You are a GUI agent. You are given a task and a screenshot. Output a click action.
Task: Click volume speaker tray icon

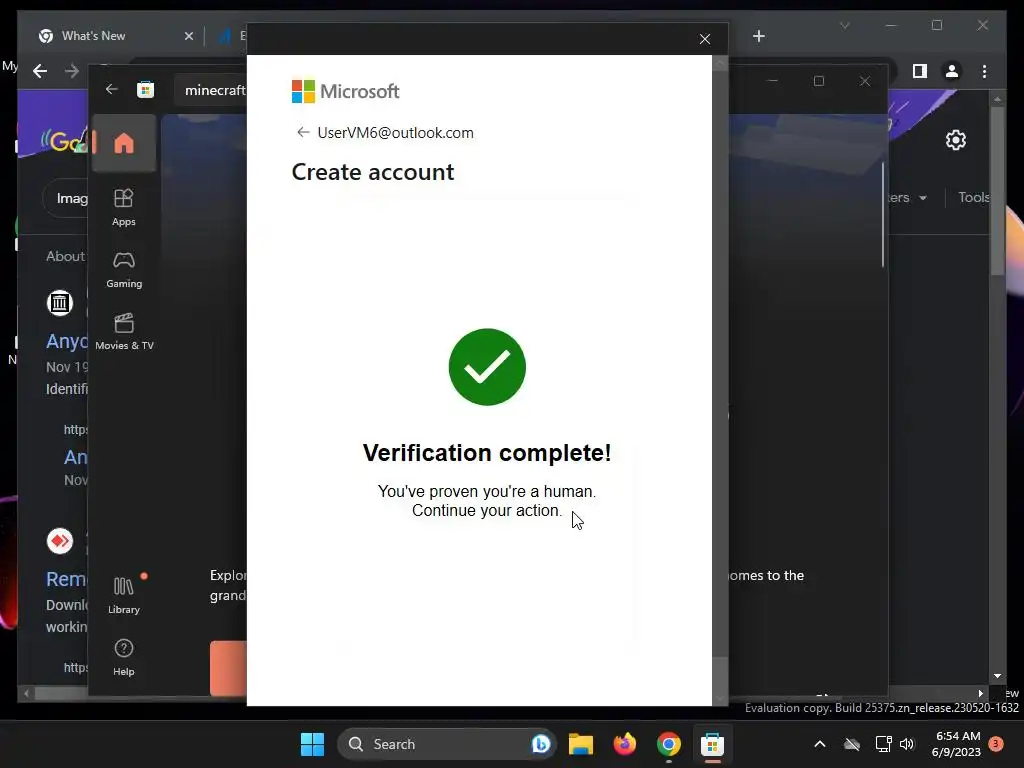[906, 744]
